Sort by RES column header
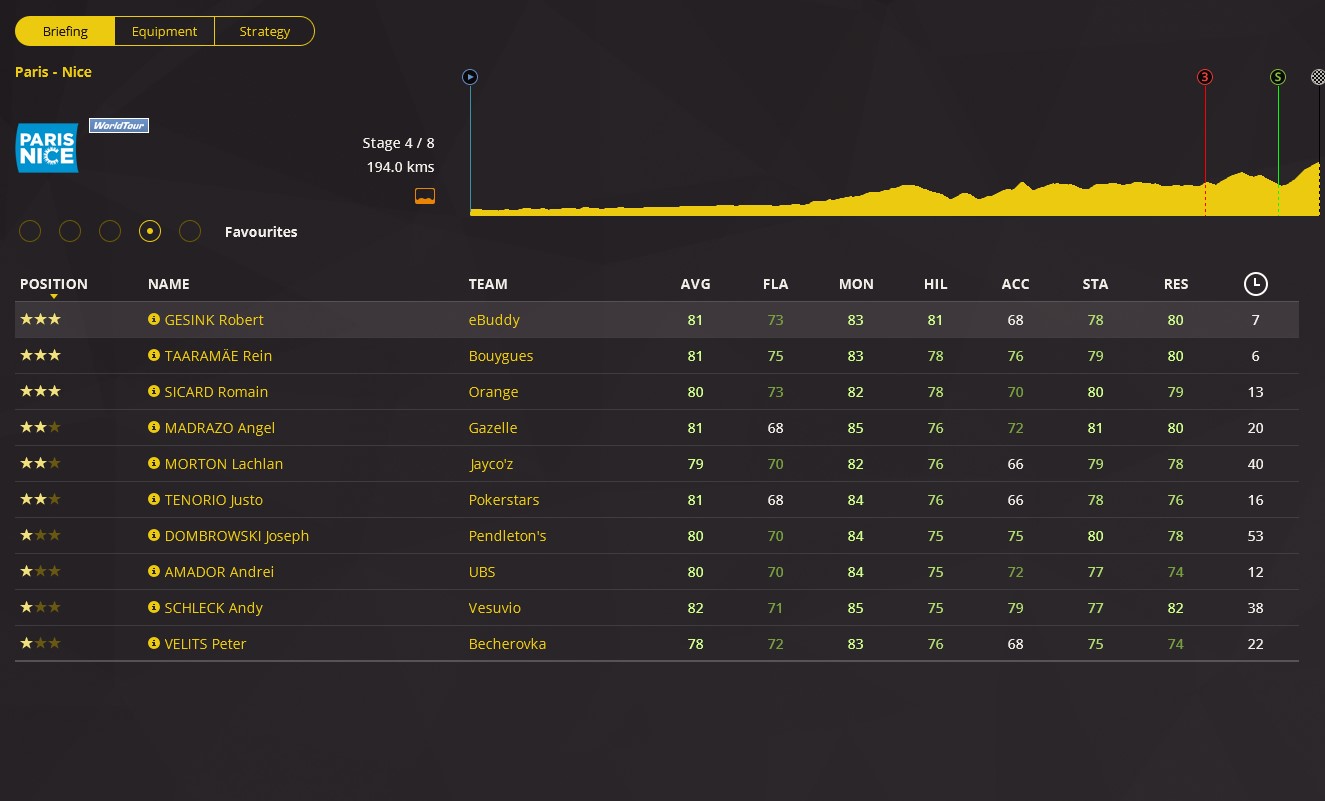The height and width of the screenshot is (801, 1325). (x=1176, y=284)
